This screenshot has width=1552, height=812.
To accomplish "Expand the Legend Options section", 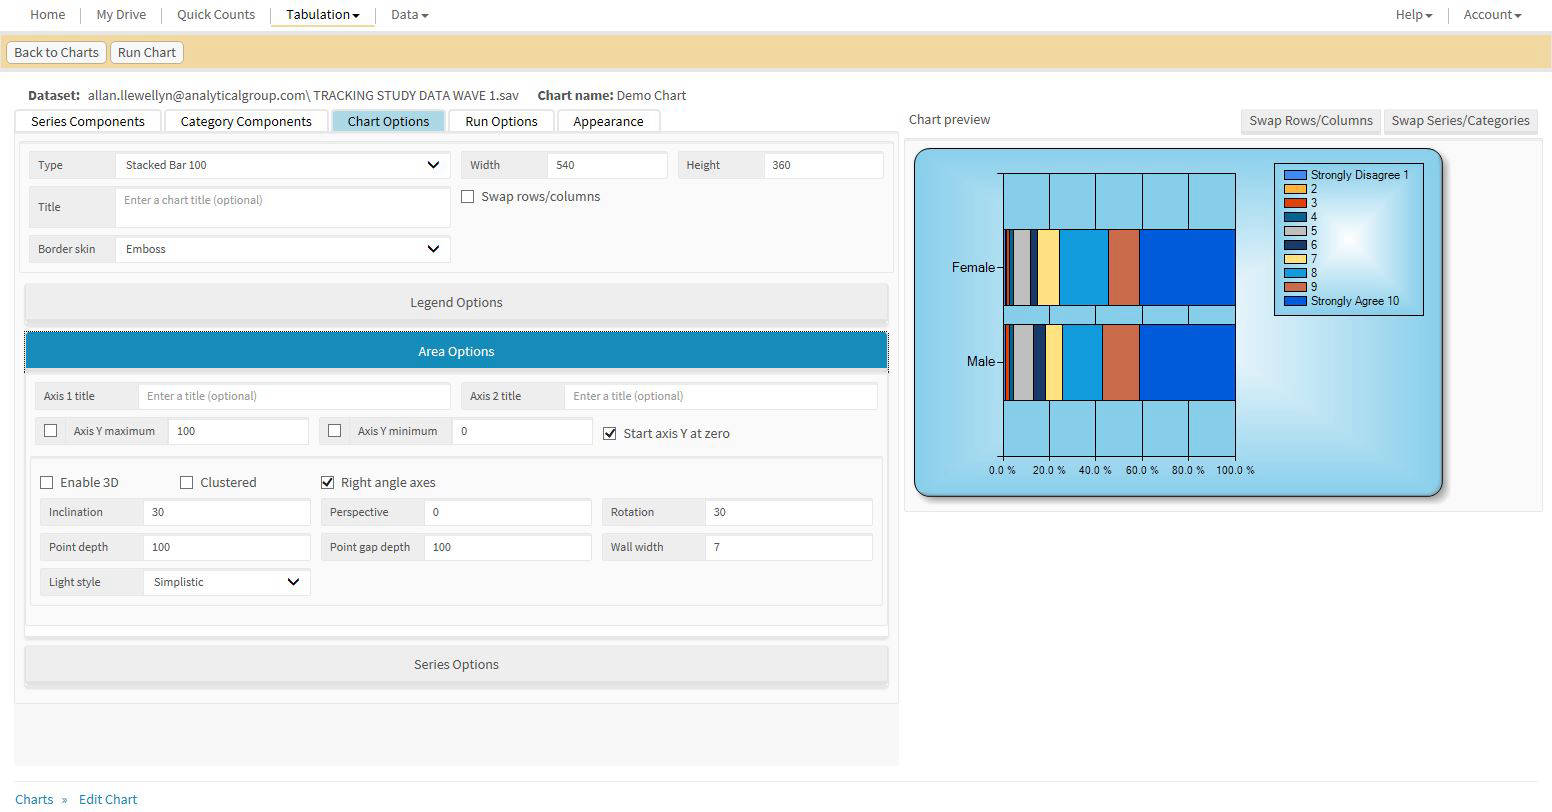I will pyautogui.click(x=456, y=302).
